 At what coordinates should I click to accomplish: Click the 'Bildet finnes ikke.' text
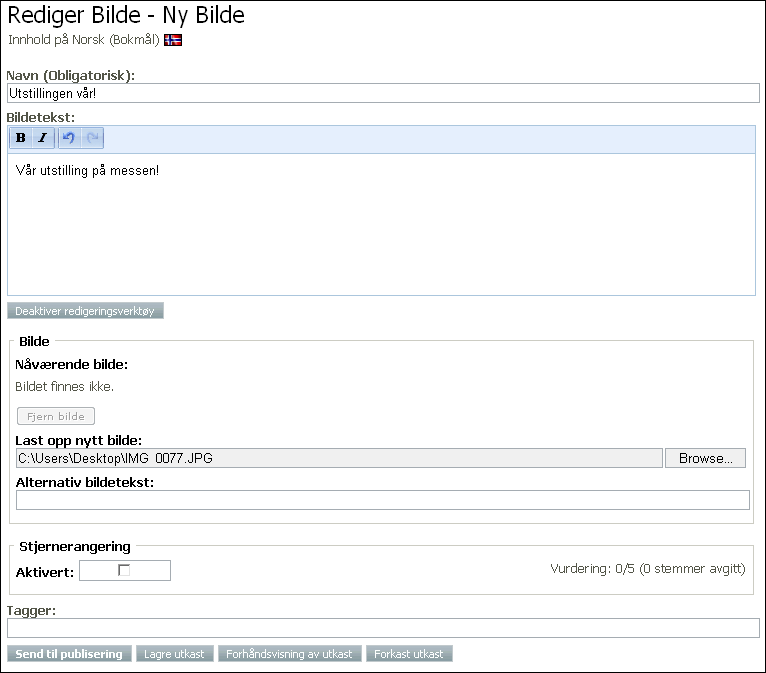[64, 387]
